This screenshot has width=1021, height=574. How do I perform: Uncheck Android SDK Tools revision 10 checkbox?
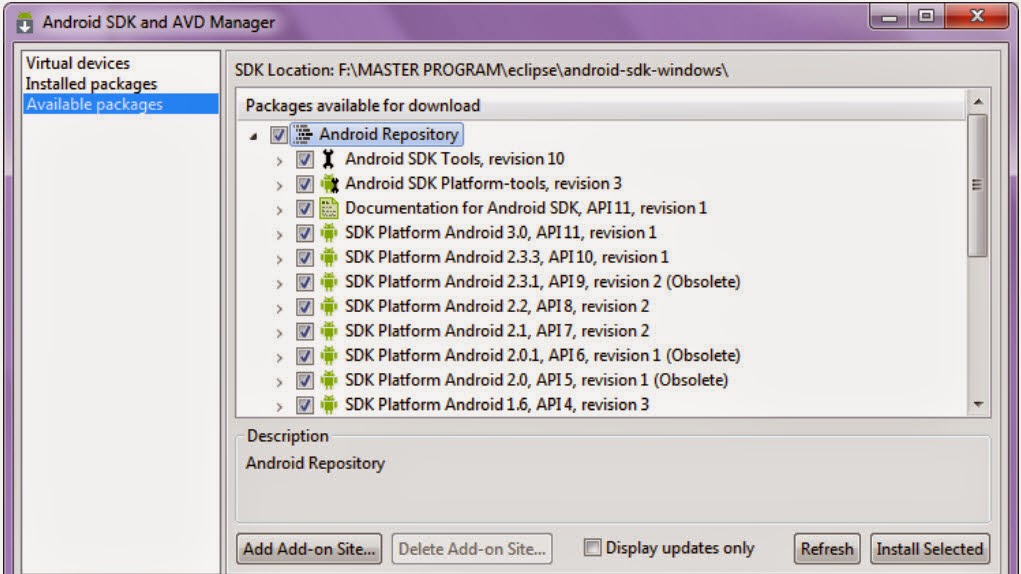tap(304, 159)
